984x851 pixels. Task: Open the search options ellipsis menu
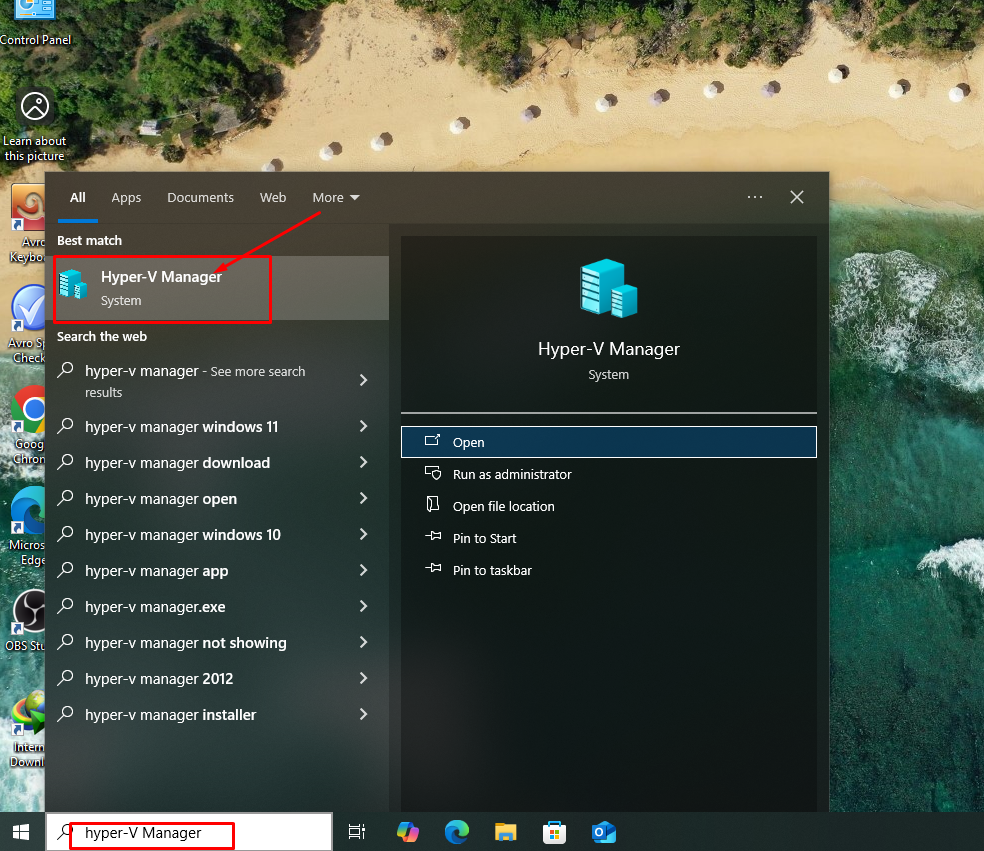point(755,197)
